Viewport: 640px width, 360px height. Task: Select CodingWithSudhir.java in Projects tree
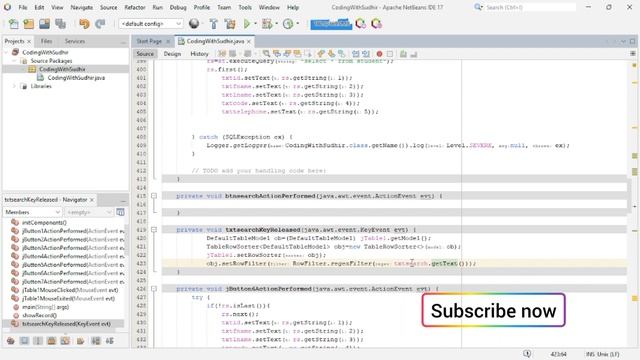pyautogui.click(x=76, y=78)
